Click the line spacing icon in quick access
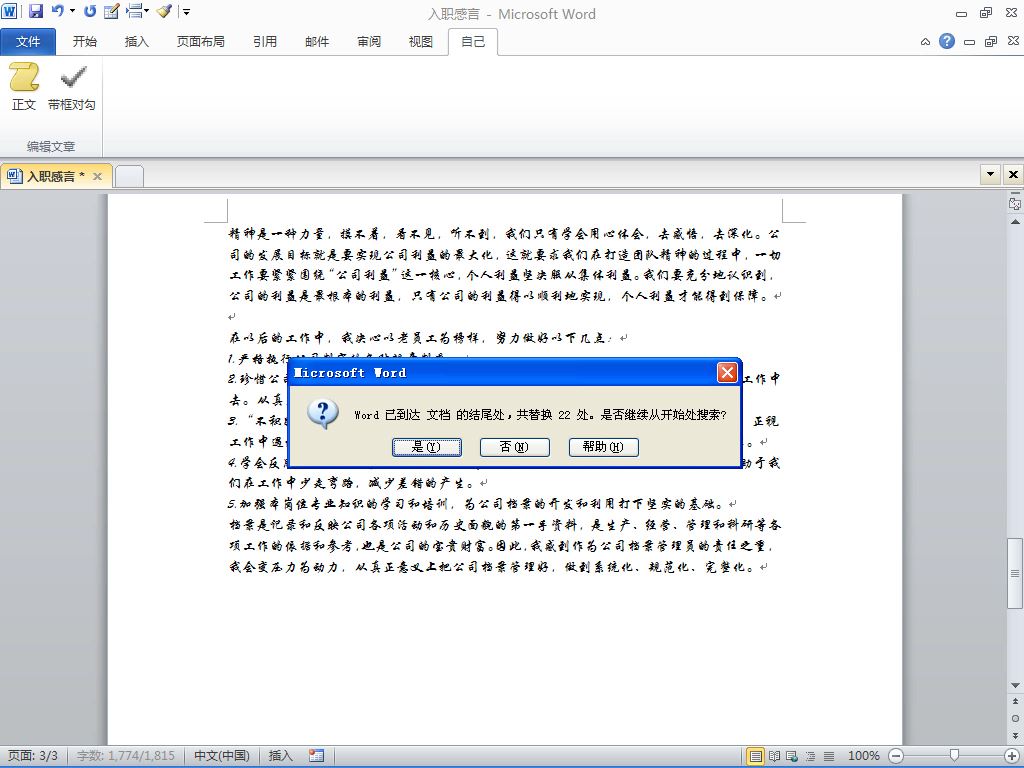Image resolution: width=1024 pixels, height=768 pixels. pos(133,10)
